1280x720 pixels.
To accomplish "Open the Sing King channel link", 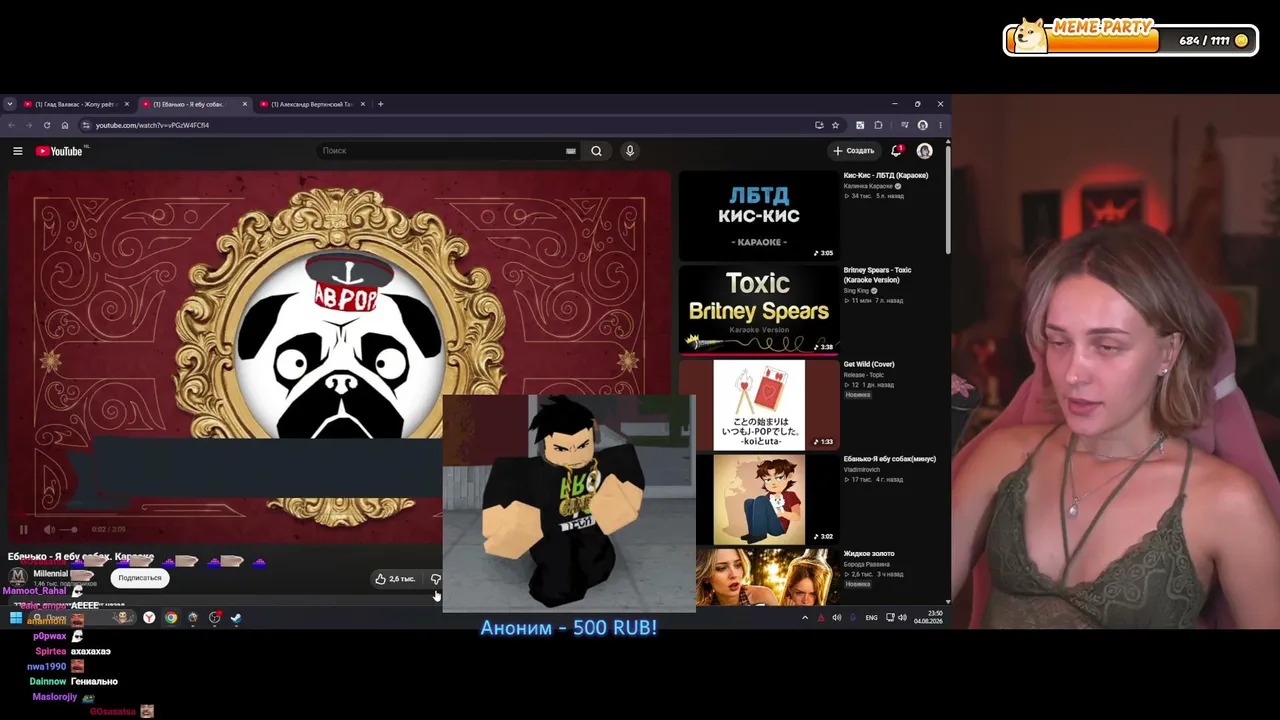I will [x=857, y=291].
